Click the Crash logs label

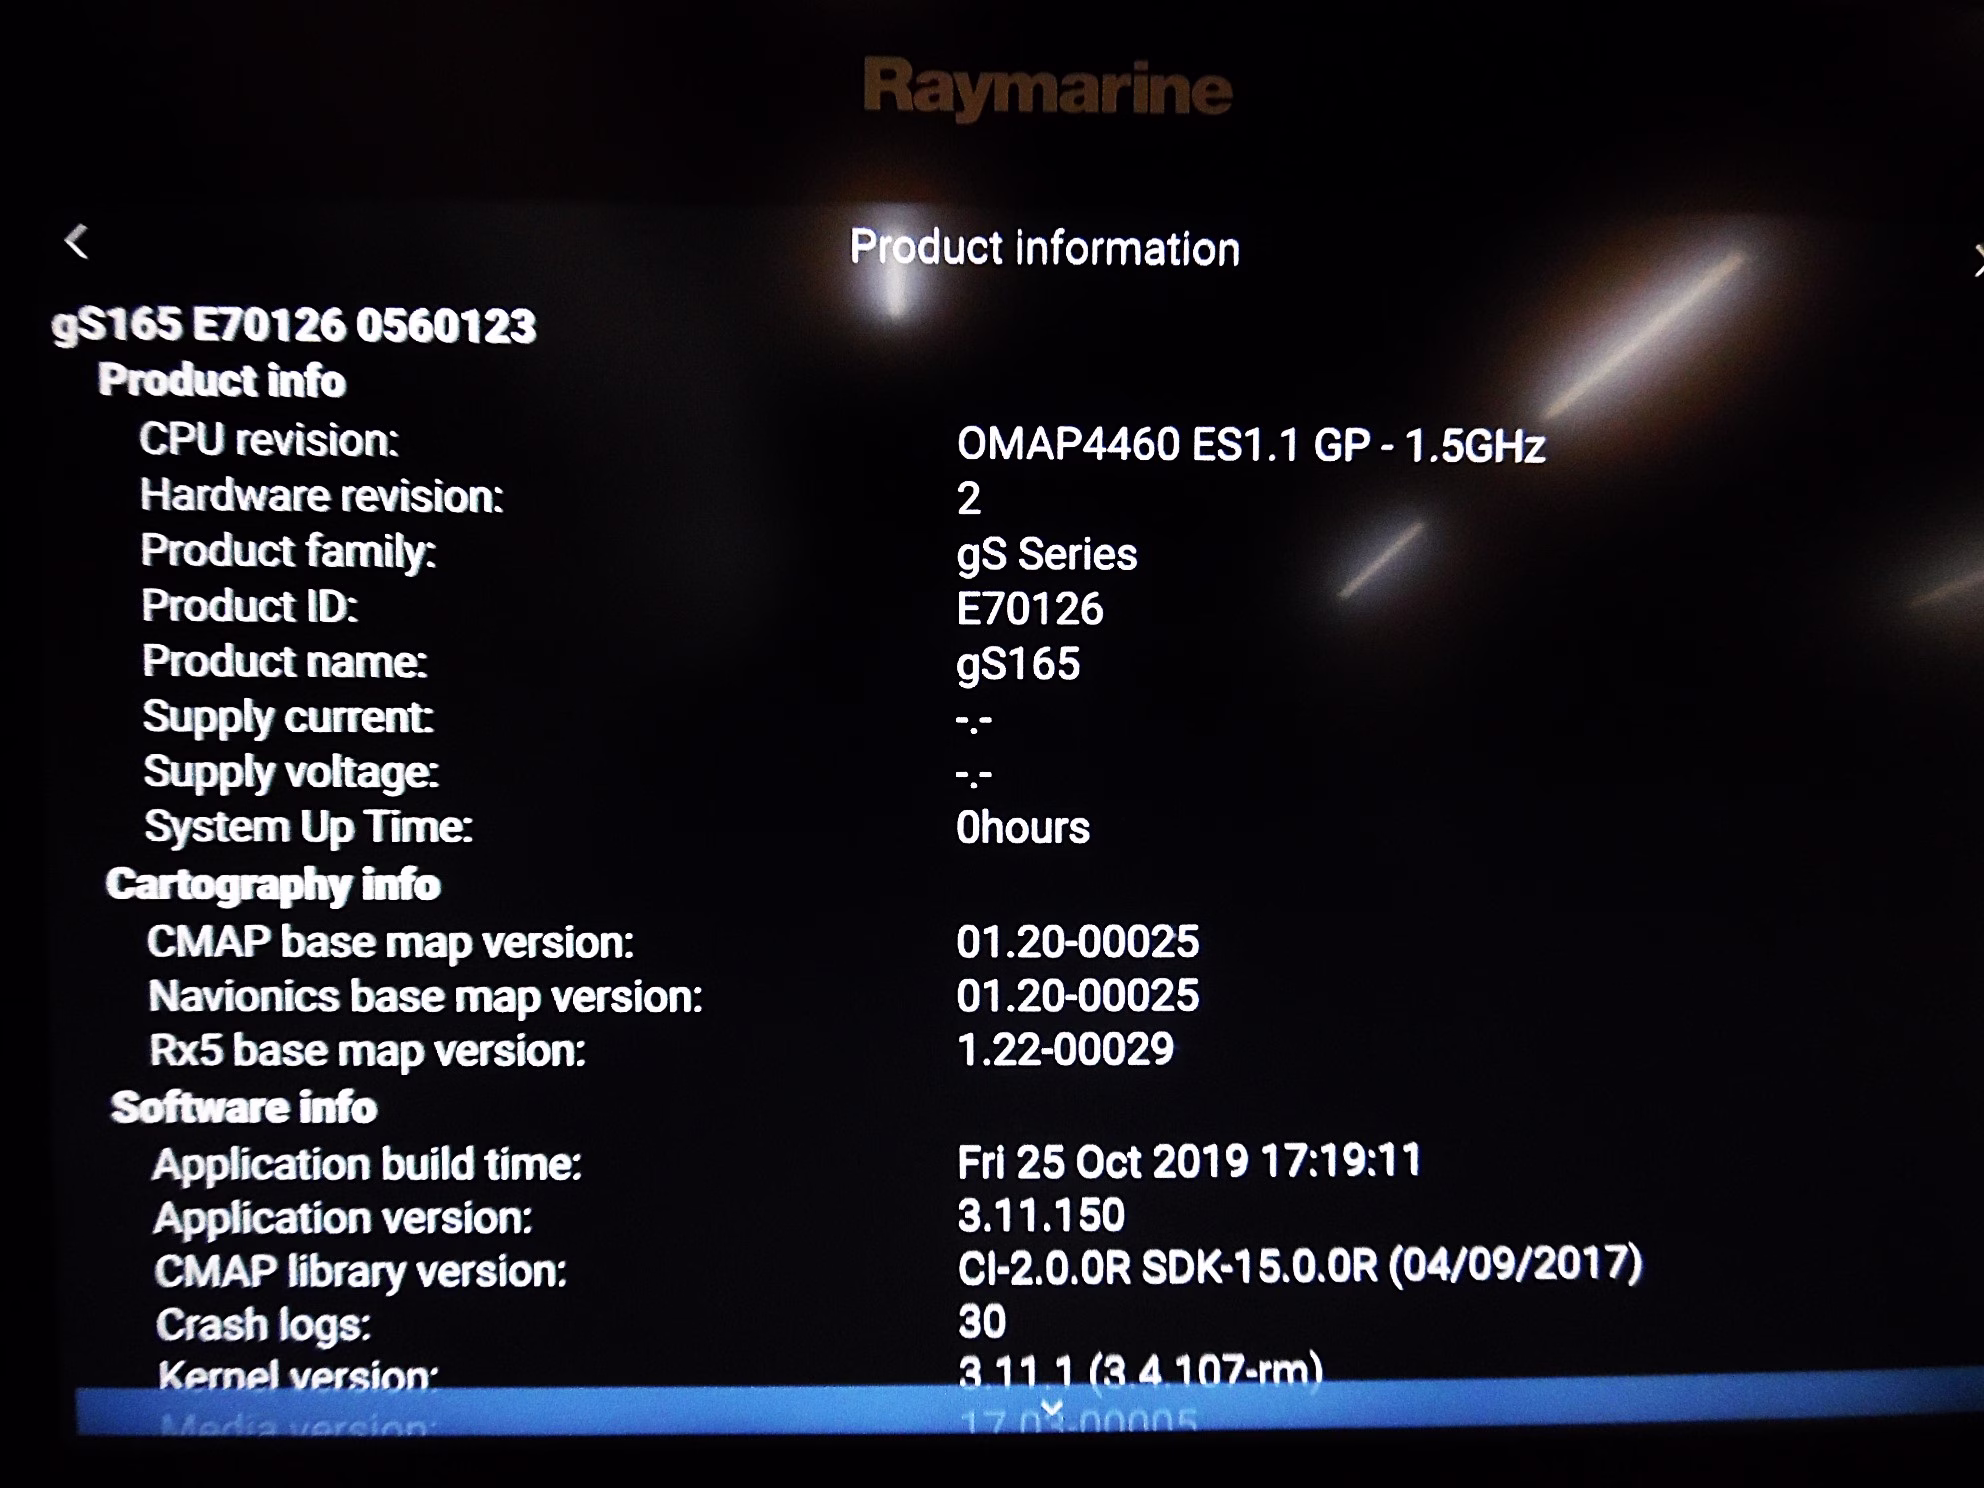[x=264, y=1325]
